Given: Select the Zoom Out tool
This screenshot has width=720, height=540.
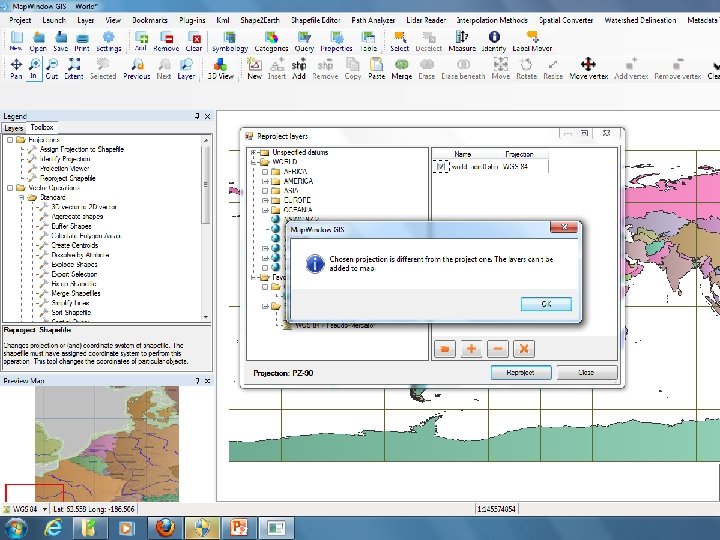Looking at the screenshot, I should click(x=51, y=68).
